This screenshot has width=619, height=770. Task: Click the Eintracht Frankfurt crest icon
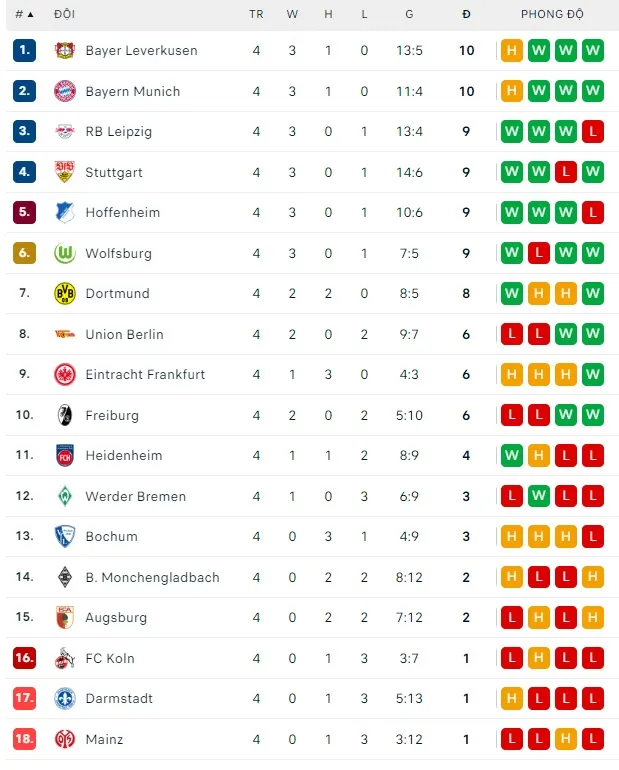65,375
